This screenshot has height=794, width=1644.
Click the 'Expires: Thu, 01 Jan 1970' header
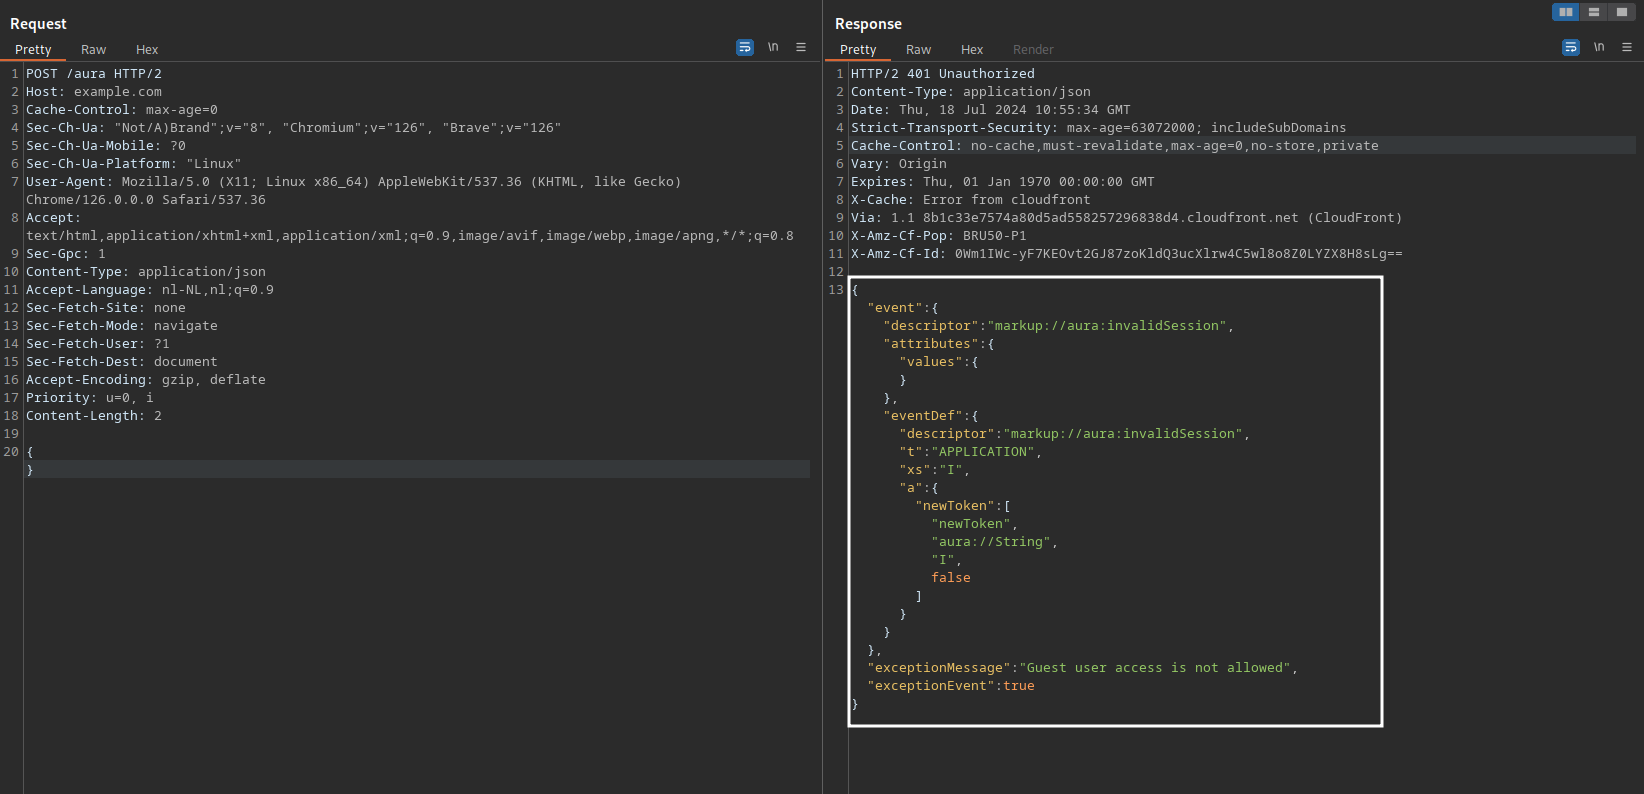point(1003,182)
